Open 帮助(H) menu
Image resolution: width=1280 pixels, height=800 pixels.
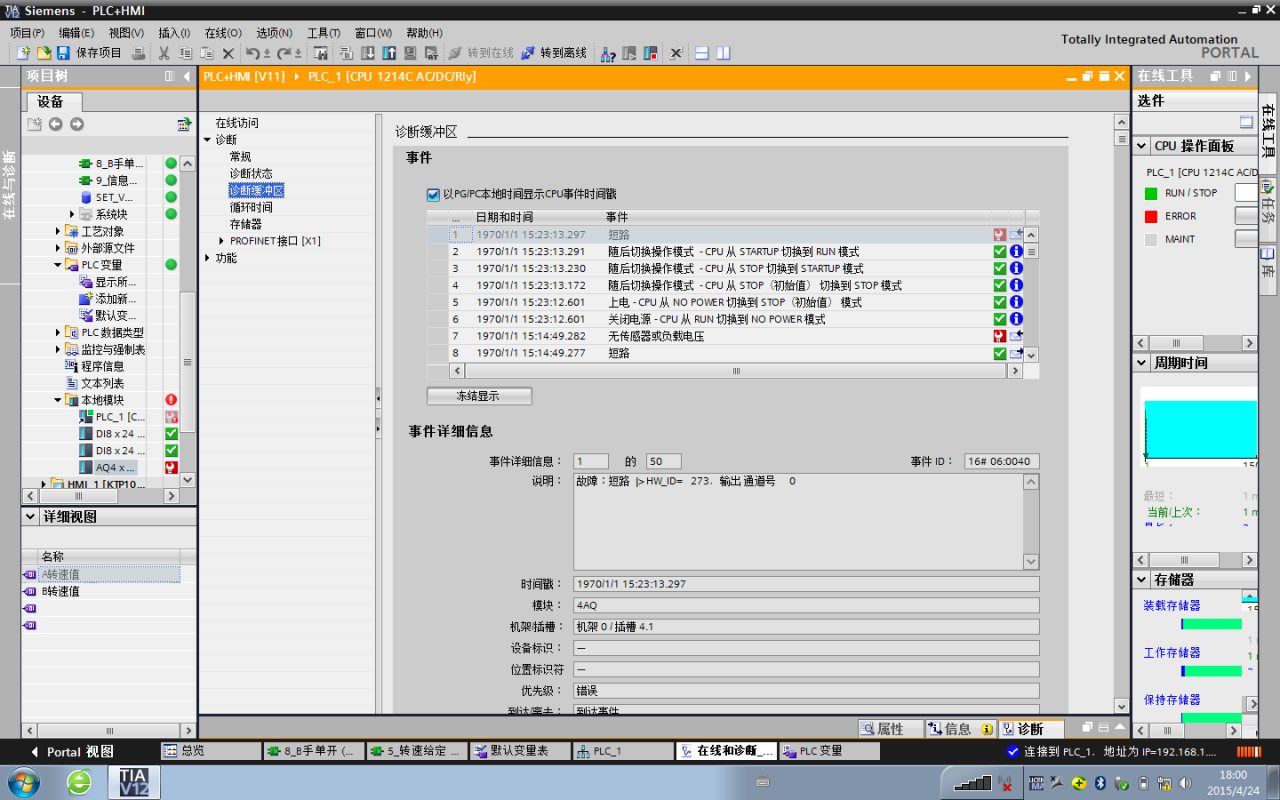pyautogui.click(x=424, y=33)
